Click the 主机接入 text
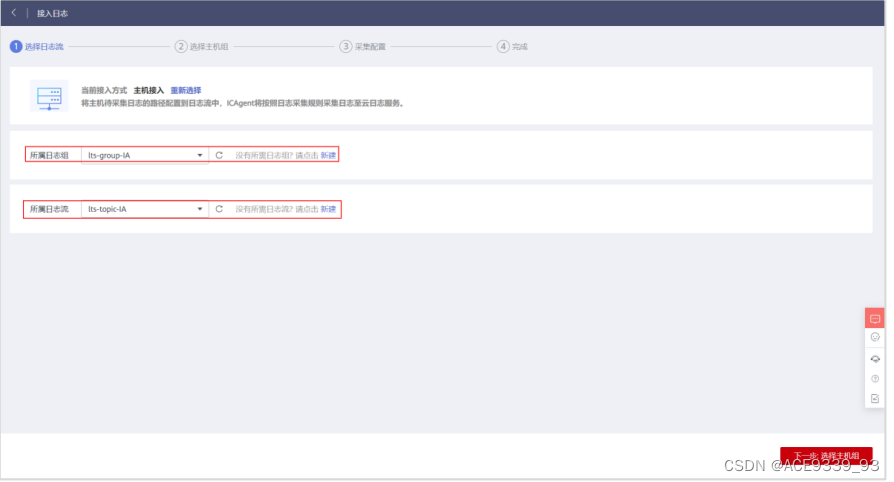The height and width of the screenshot is (482, 894). coord(149,91)
